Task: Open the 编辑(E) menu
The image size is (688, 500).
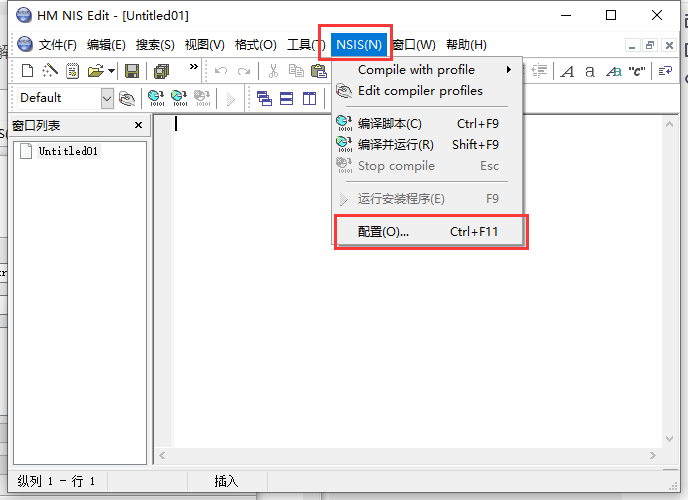Action: tap(106, 45)
